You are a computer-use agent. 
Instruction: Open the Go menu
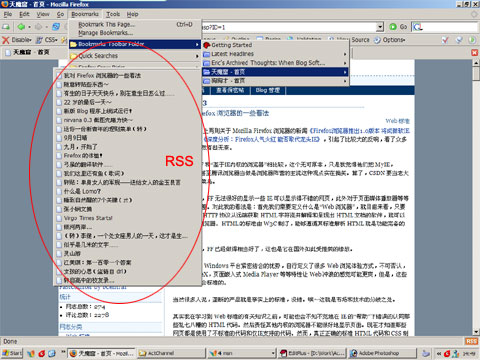[x=60, y=14]
